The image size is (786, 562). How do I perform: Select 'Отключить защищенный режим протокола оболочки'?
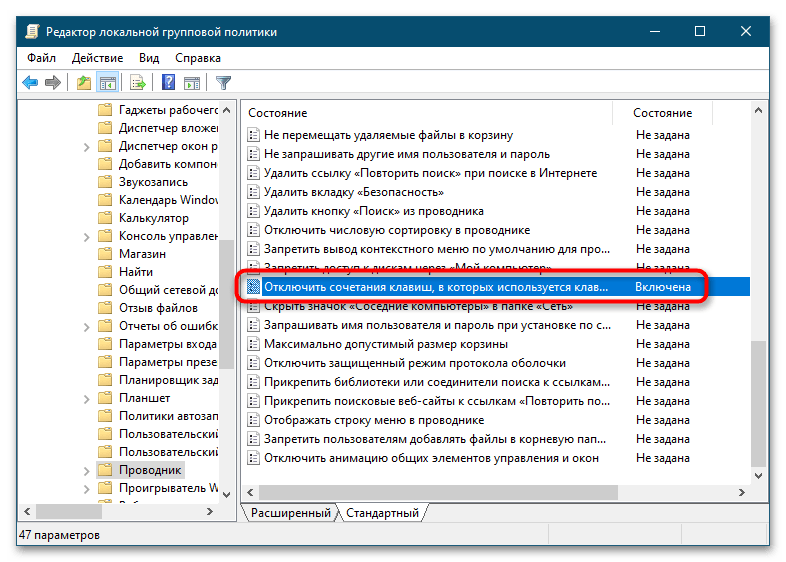coord(415,363)
